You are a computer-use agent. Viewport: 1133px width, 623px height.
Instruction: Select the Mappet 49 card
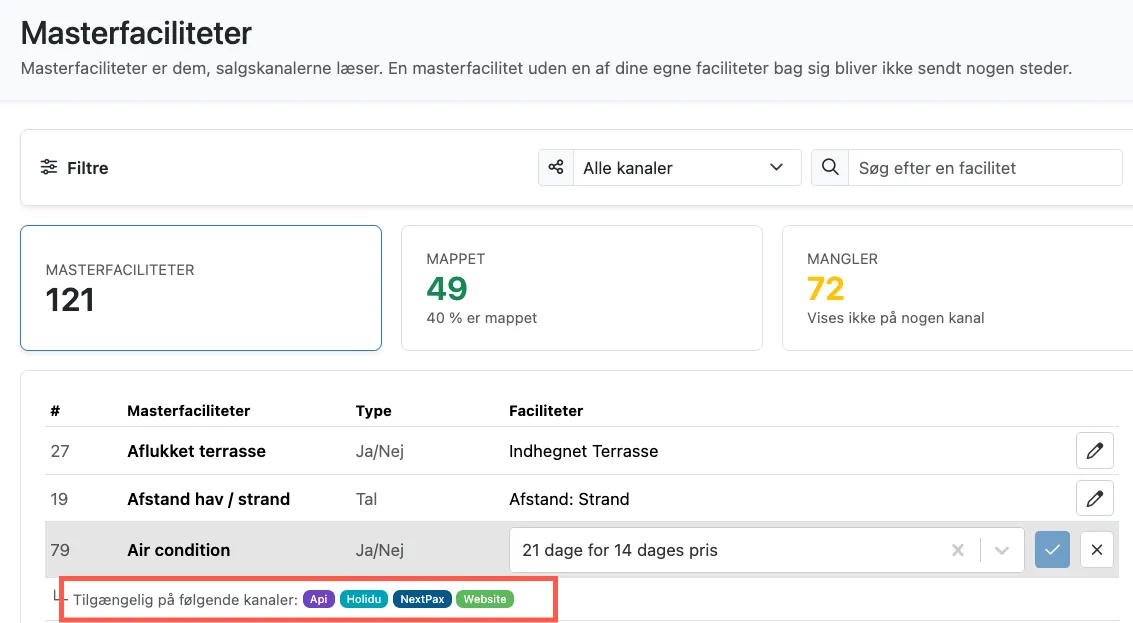(x=582, y=288)
